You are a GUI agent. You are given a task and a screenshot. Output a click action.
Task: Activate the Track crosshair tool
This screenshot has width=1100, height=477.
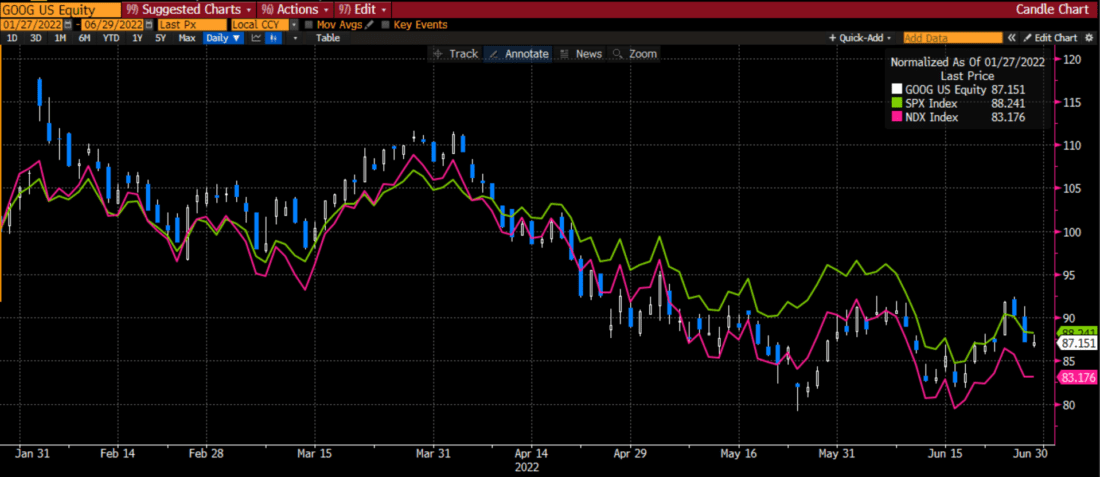[x=456, y=54]
